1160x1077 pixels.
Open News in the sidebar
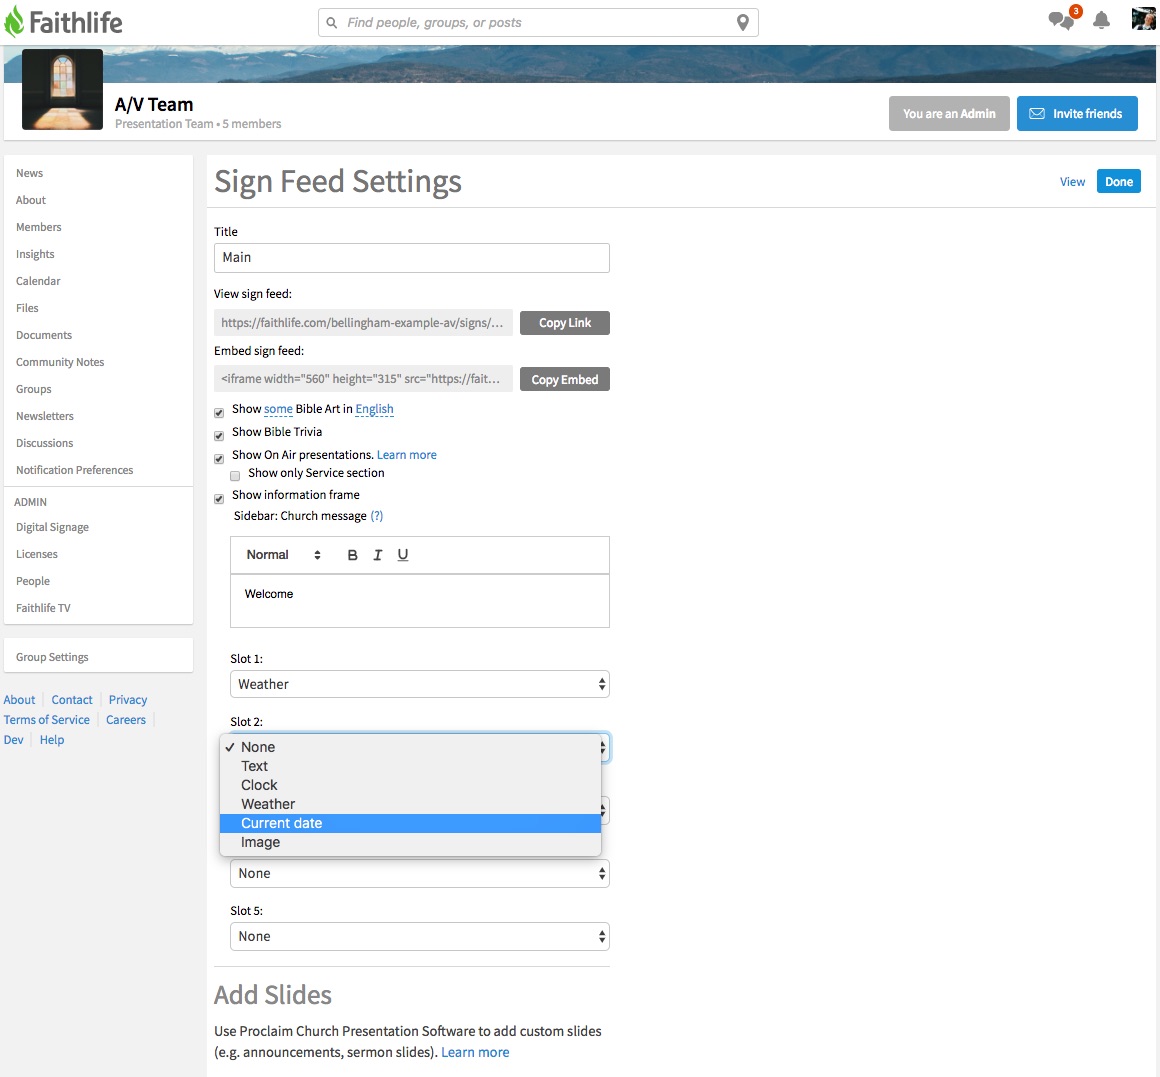[30, 173]
